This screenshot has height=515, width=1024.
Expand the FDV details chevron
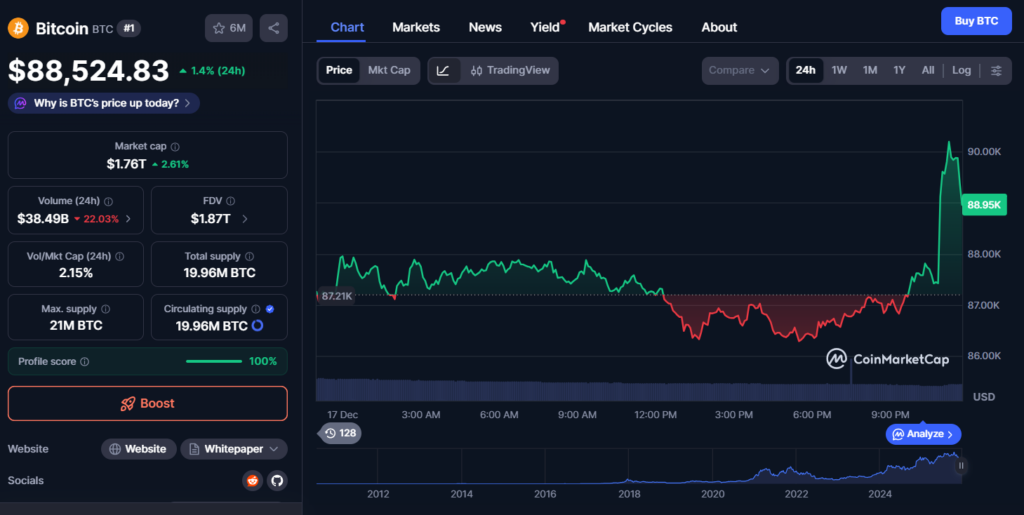click(x=245, y=219)
